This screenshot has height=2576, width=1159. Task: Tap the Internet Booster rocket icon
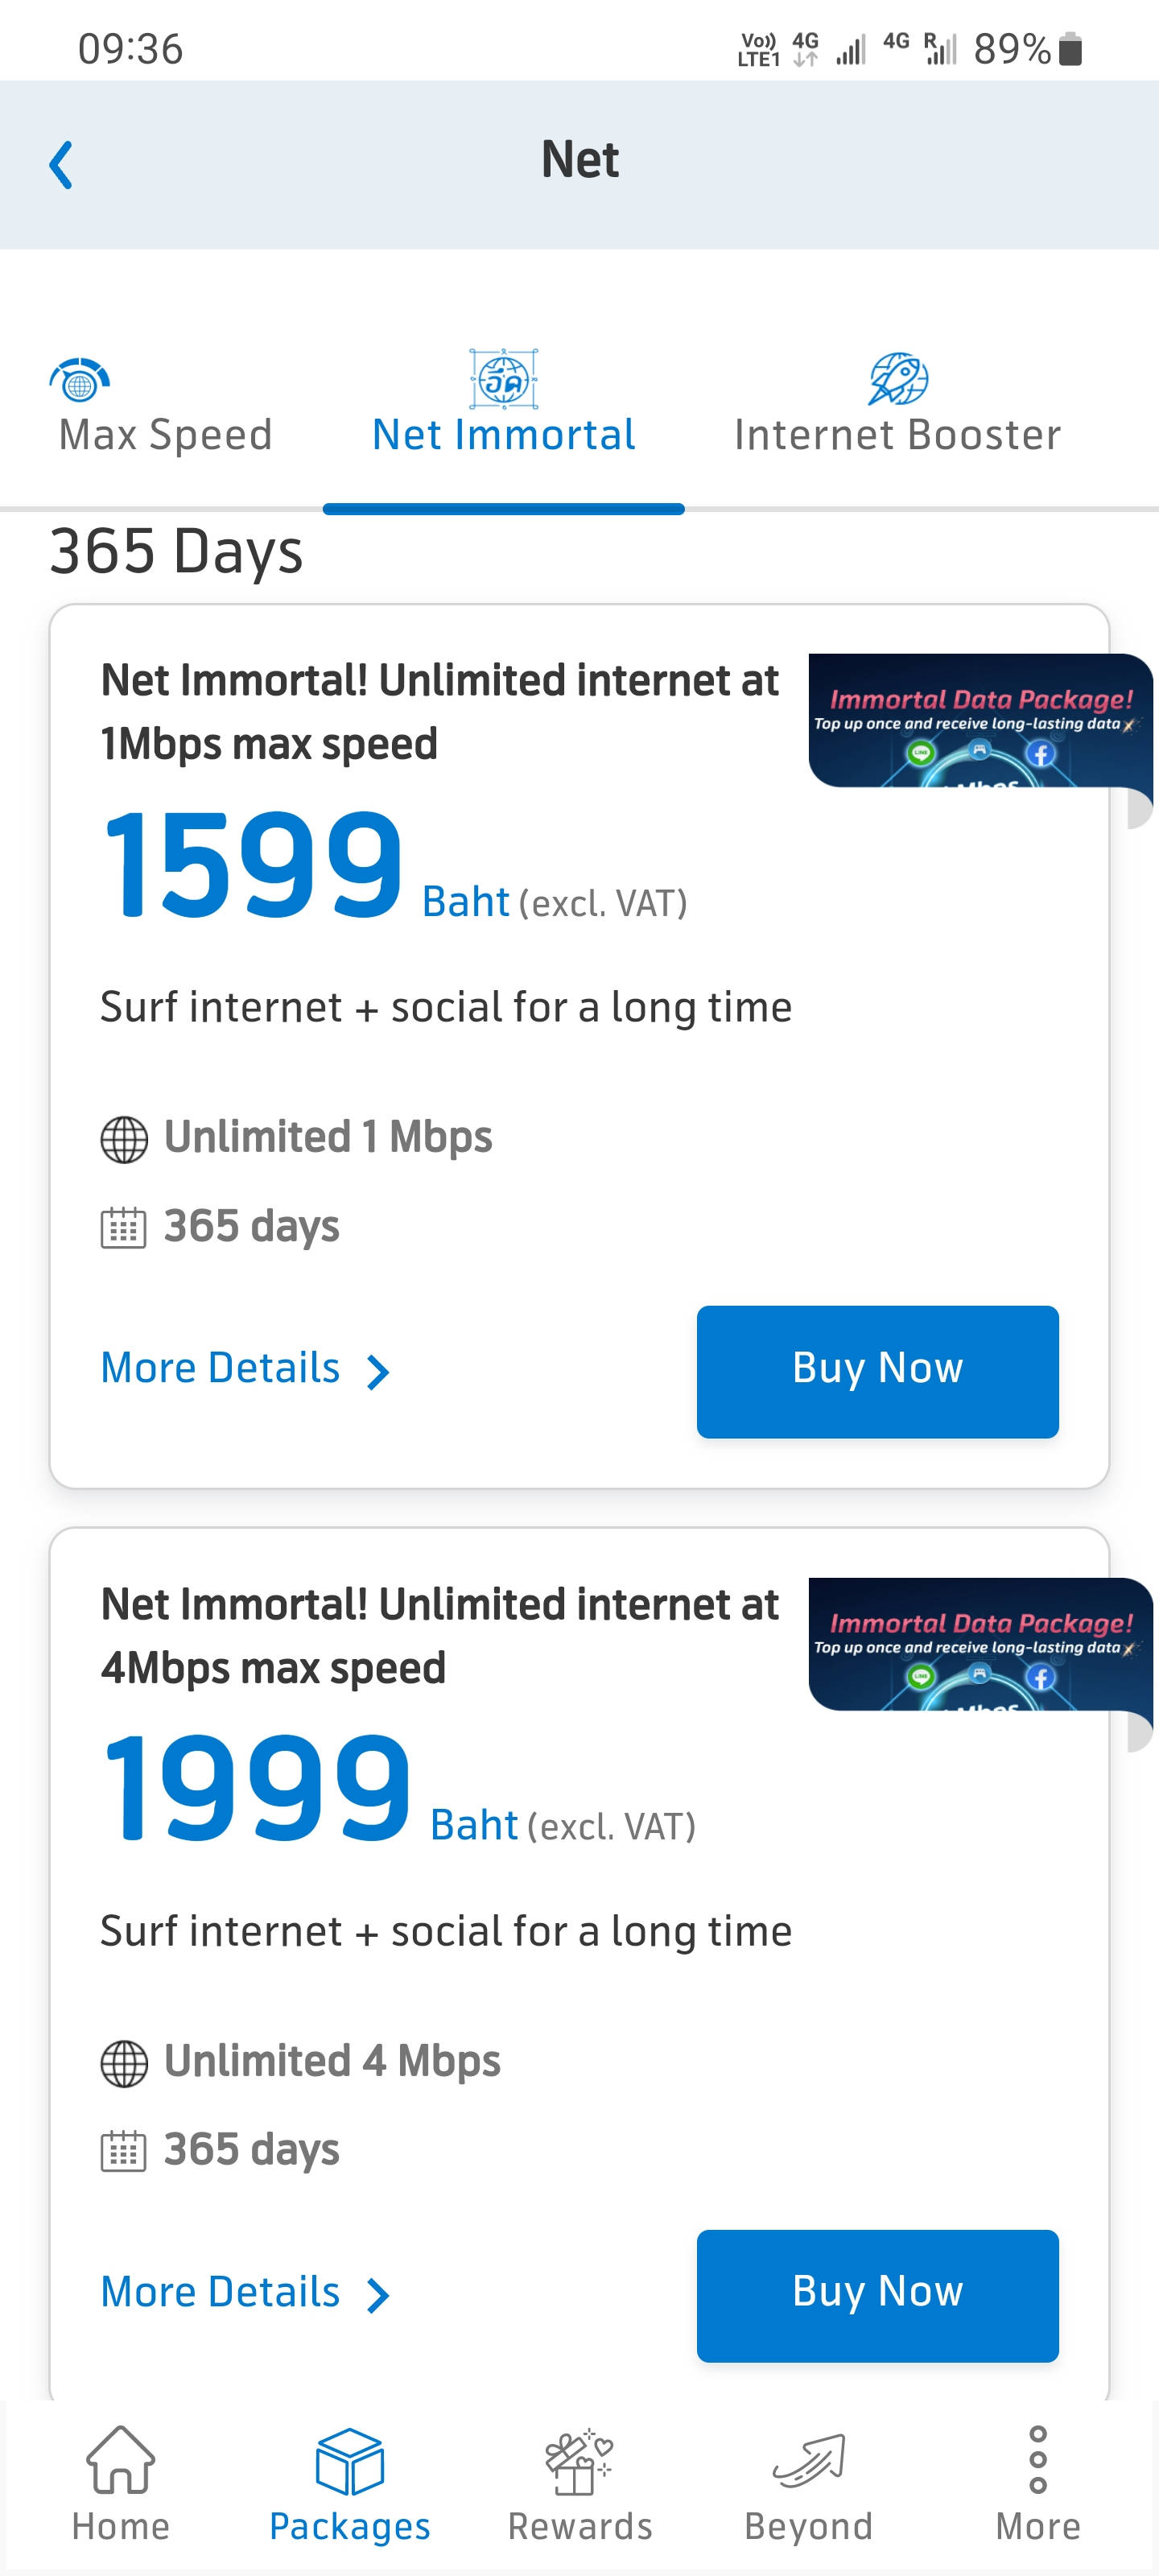coord(898,378)
